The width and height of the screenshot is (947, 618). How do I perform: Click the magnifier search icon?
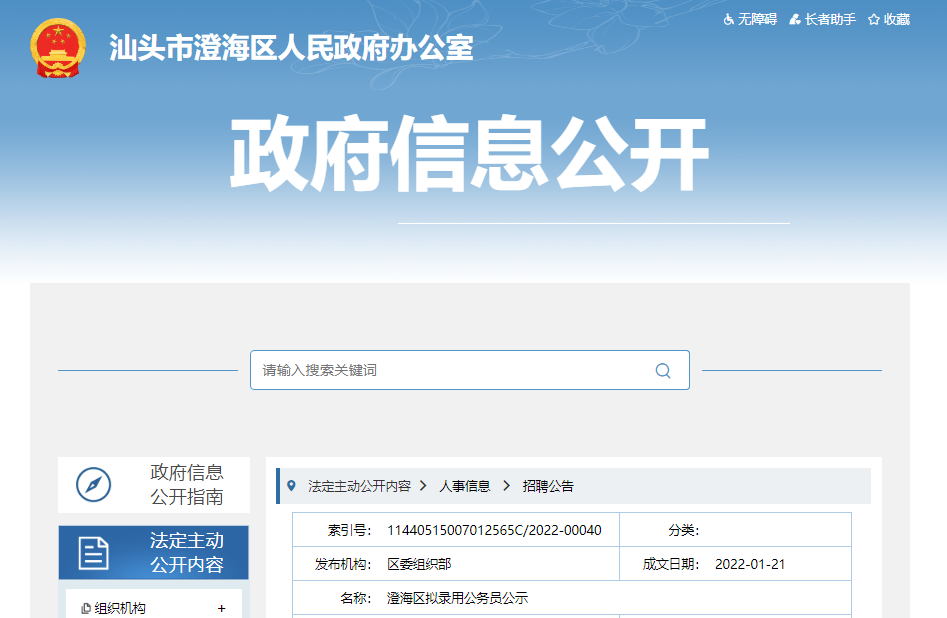663,370
